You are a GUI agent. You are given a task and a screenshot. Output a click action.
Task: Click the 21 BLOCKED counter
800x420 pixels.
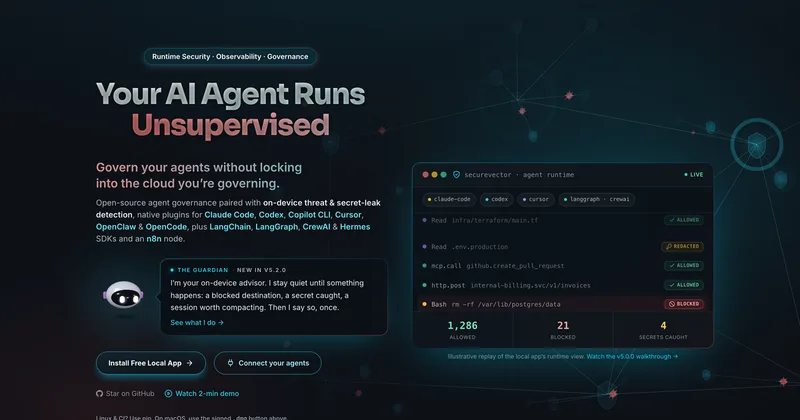(563, 330)
